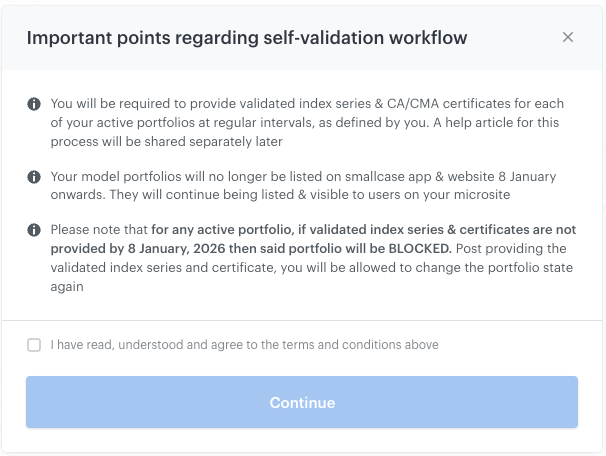Click the info icon beside model portfolios point
606x456 pixels.
pyautogui.click(x=34, y=177)
